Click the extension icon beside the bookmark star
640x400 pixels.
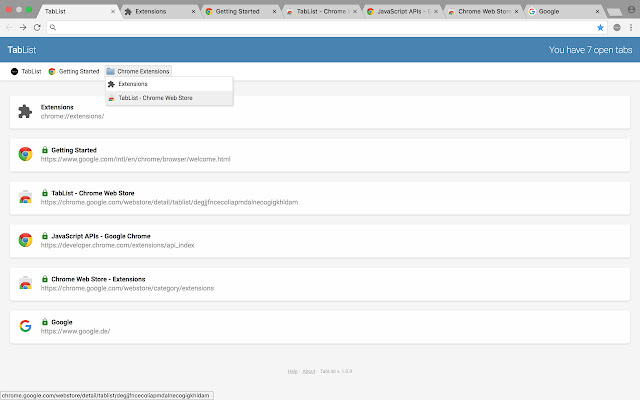point(617,27)
